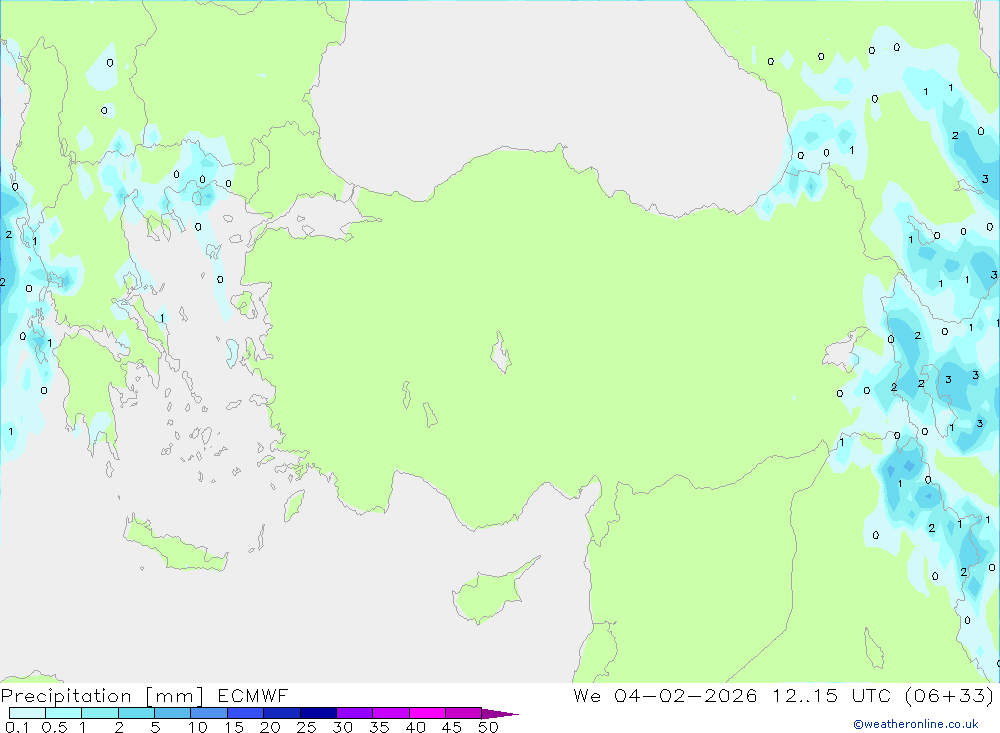The height and width of the screenshot is (733, 1000).
Task: Click the 0.1–0.5 mm legend color swatch
Action: click(x=27, y=713)
